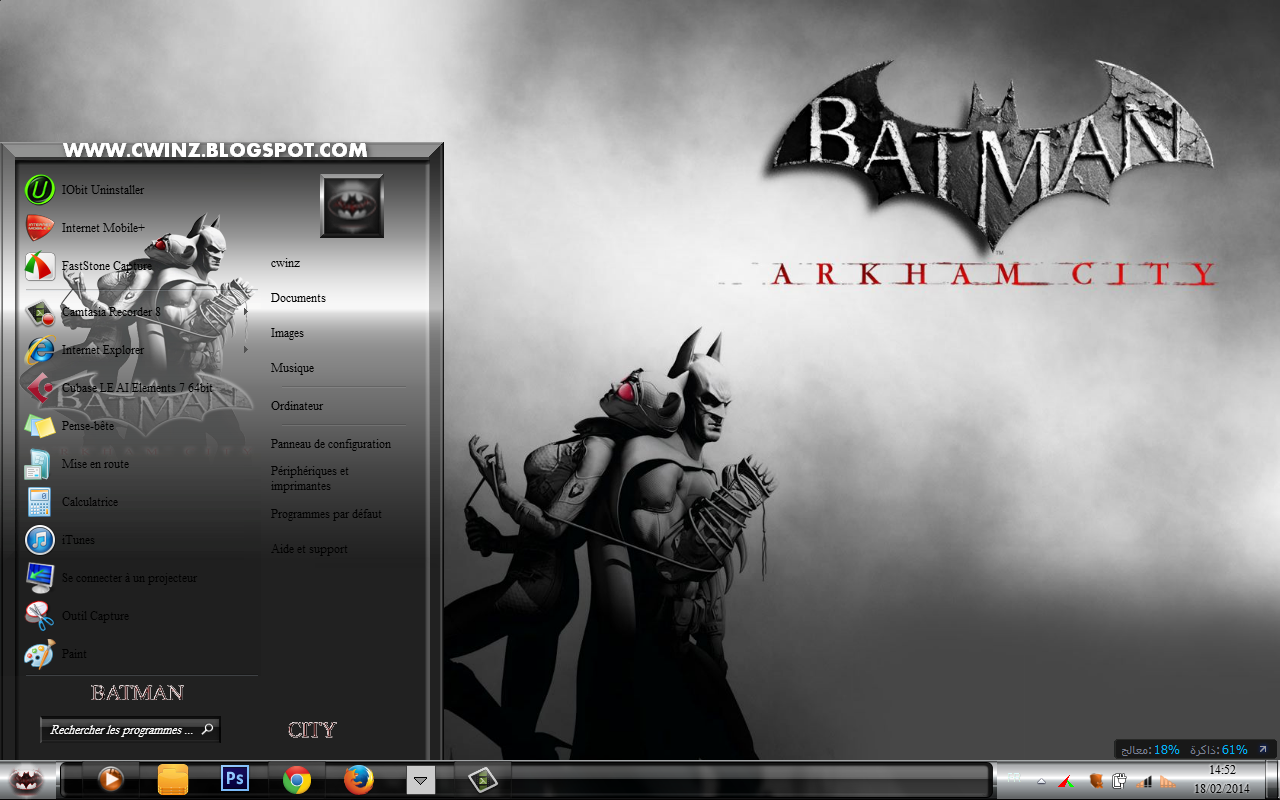Open the orange media player taskbar icon

click(110, 778)
